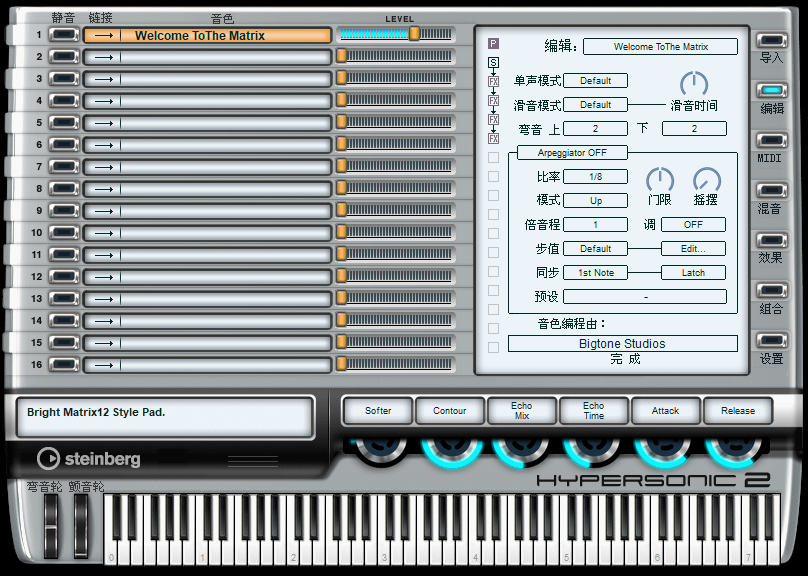Image resolution: width=808 pixels, height=576 pixels.
Task: Open the 滑音模式 Default dropdown
Action: click(x=595, y=105)
